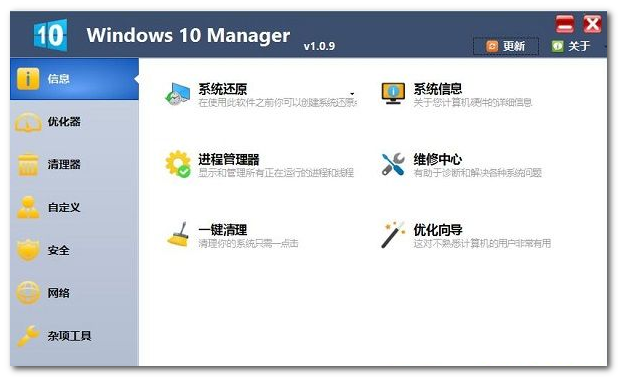Click 优化向导 title text

point(438,230)
